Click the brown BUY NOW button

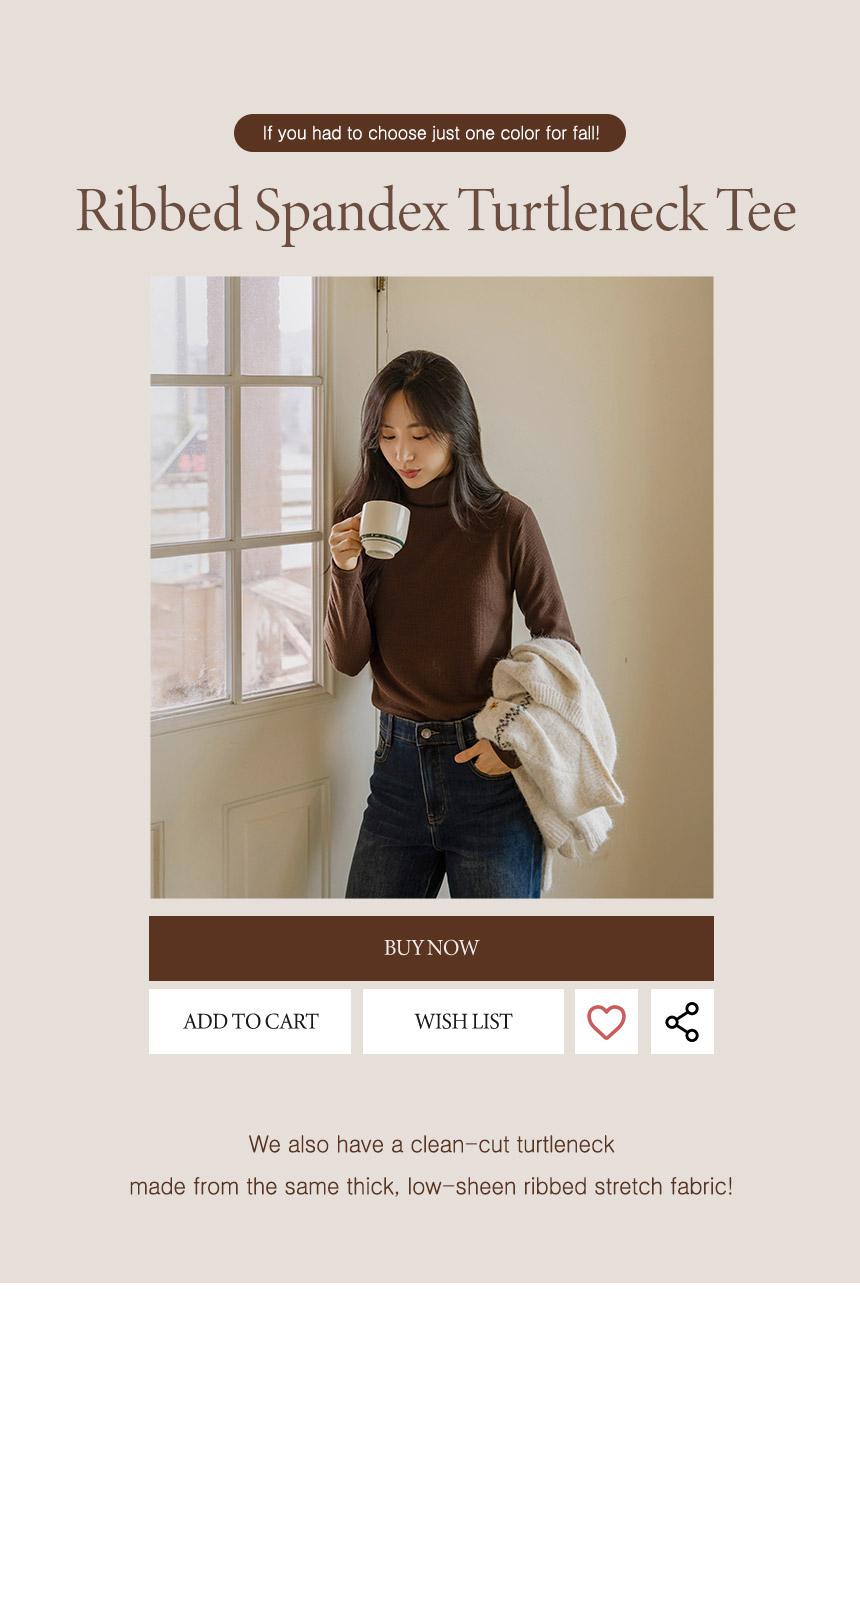point(431,948)
